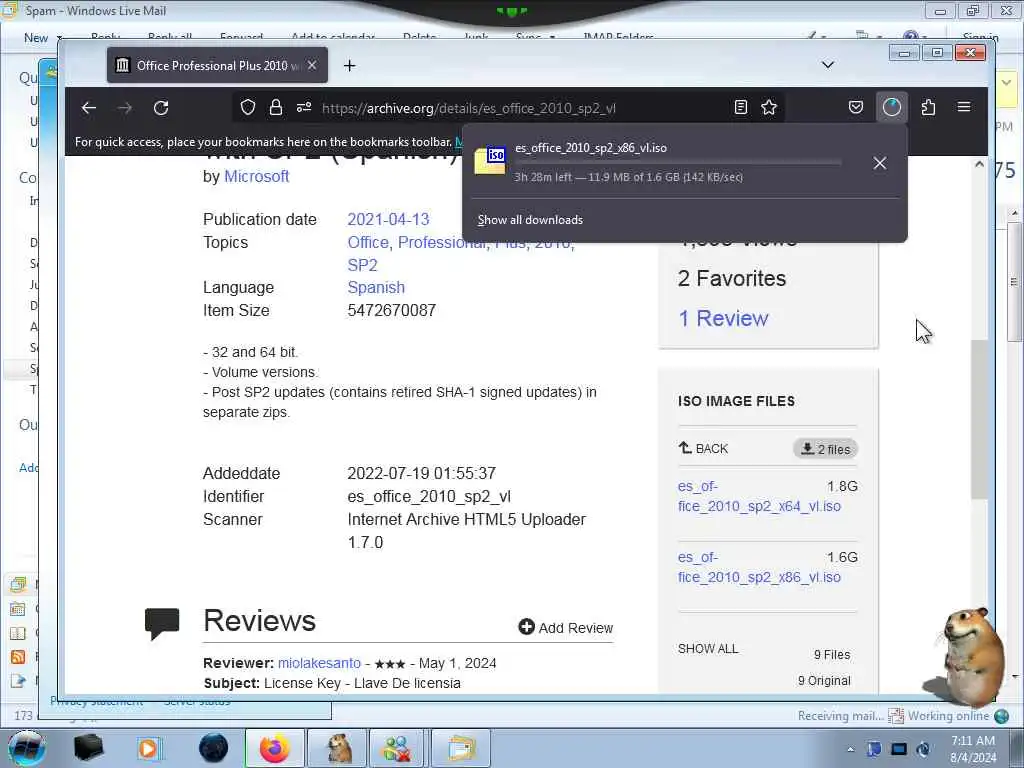Open Windows Live Messenger taskbar icon
This screenshot has width=1024, height=768.
tap(396, 748)
